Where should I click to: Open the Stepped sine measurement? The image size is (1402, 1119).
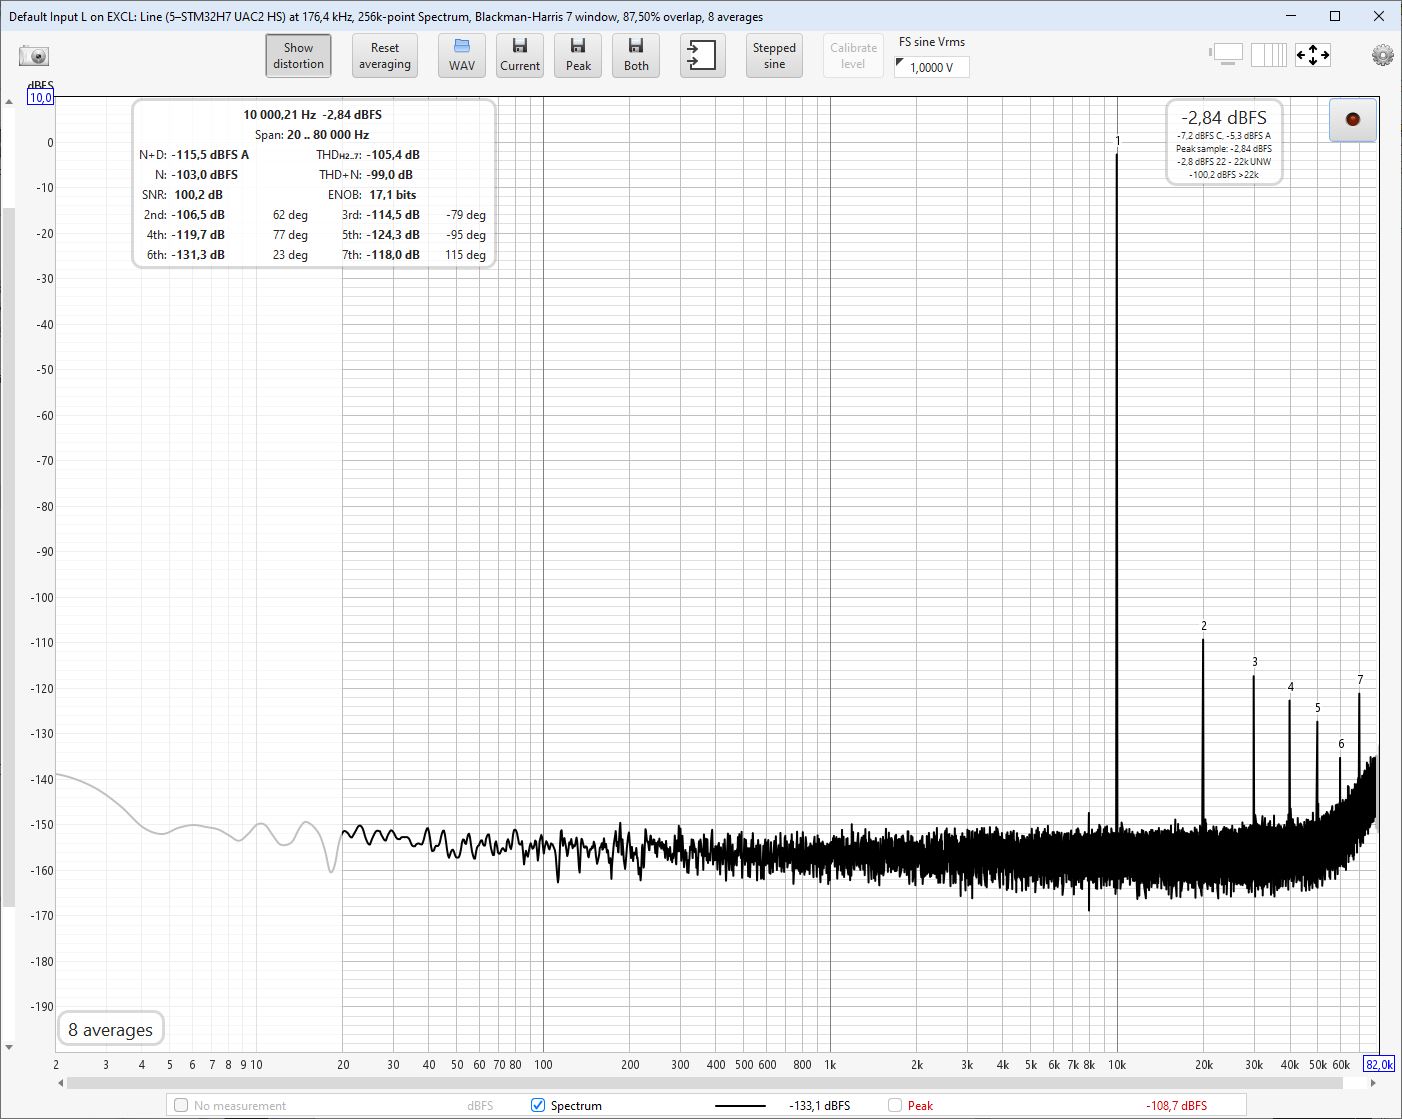[774, 56]
